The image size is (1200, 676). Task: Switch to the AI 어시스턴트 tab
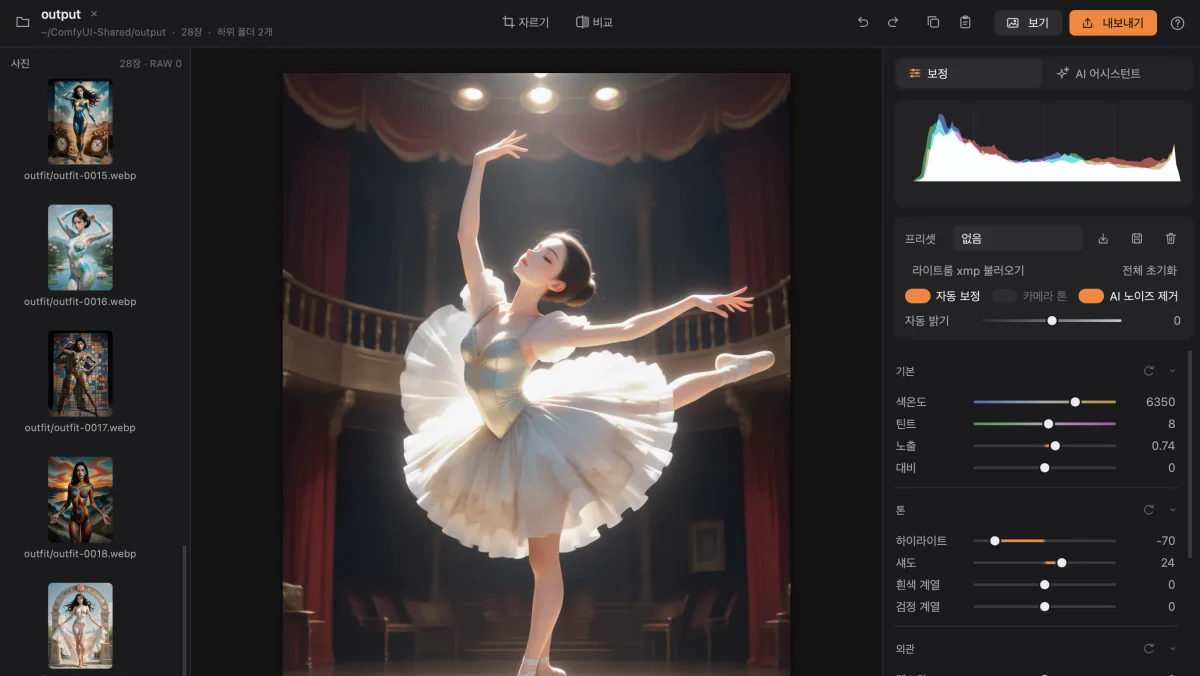click(1098, 73)
